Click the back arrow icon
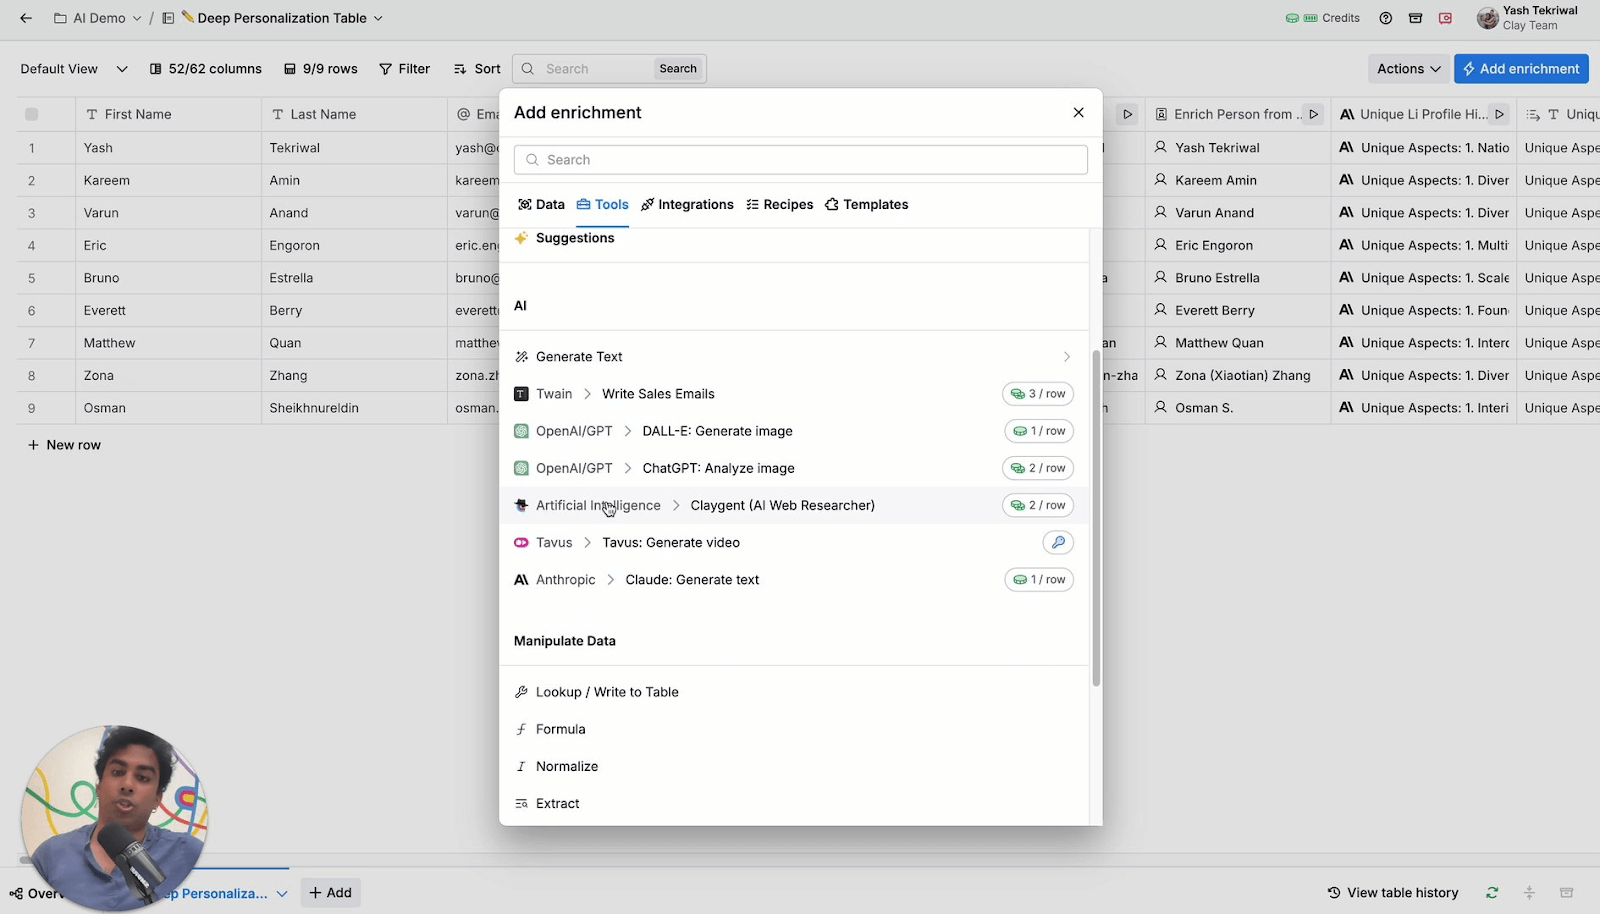The image size is (1600, 914). (x=26, y=18)
